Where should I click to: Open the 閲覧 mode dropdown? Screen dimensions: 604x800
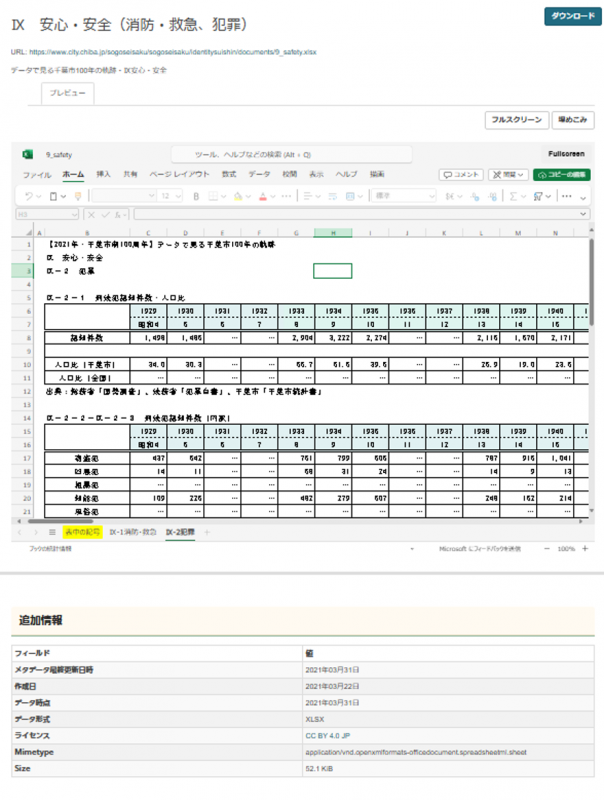pyautogui.click(x=508, y=174)
